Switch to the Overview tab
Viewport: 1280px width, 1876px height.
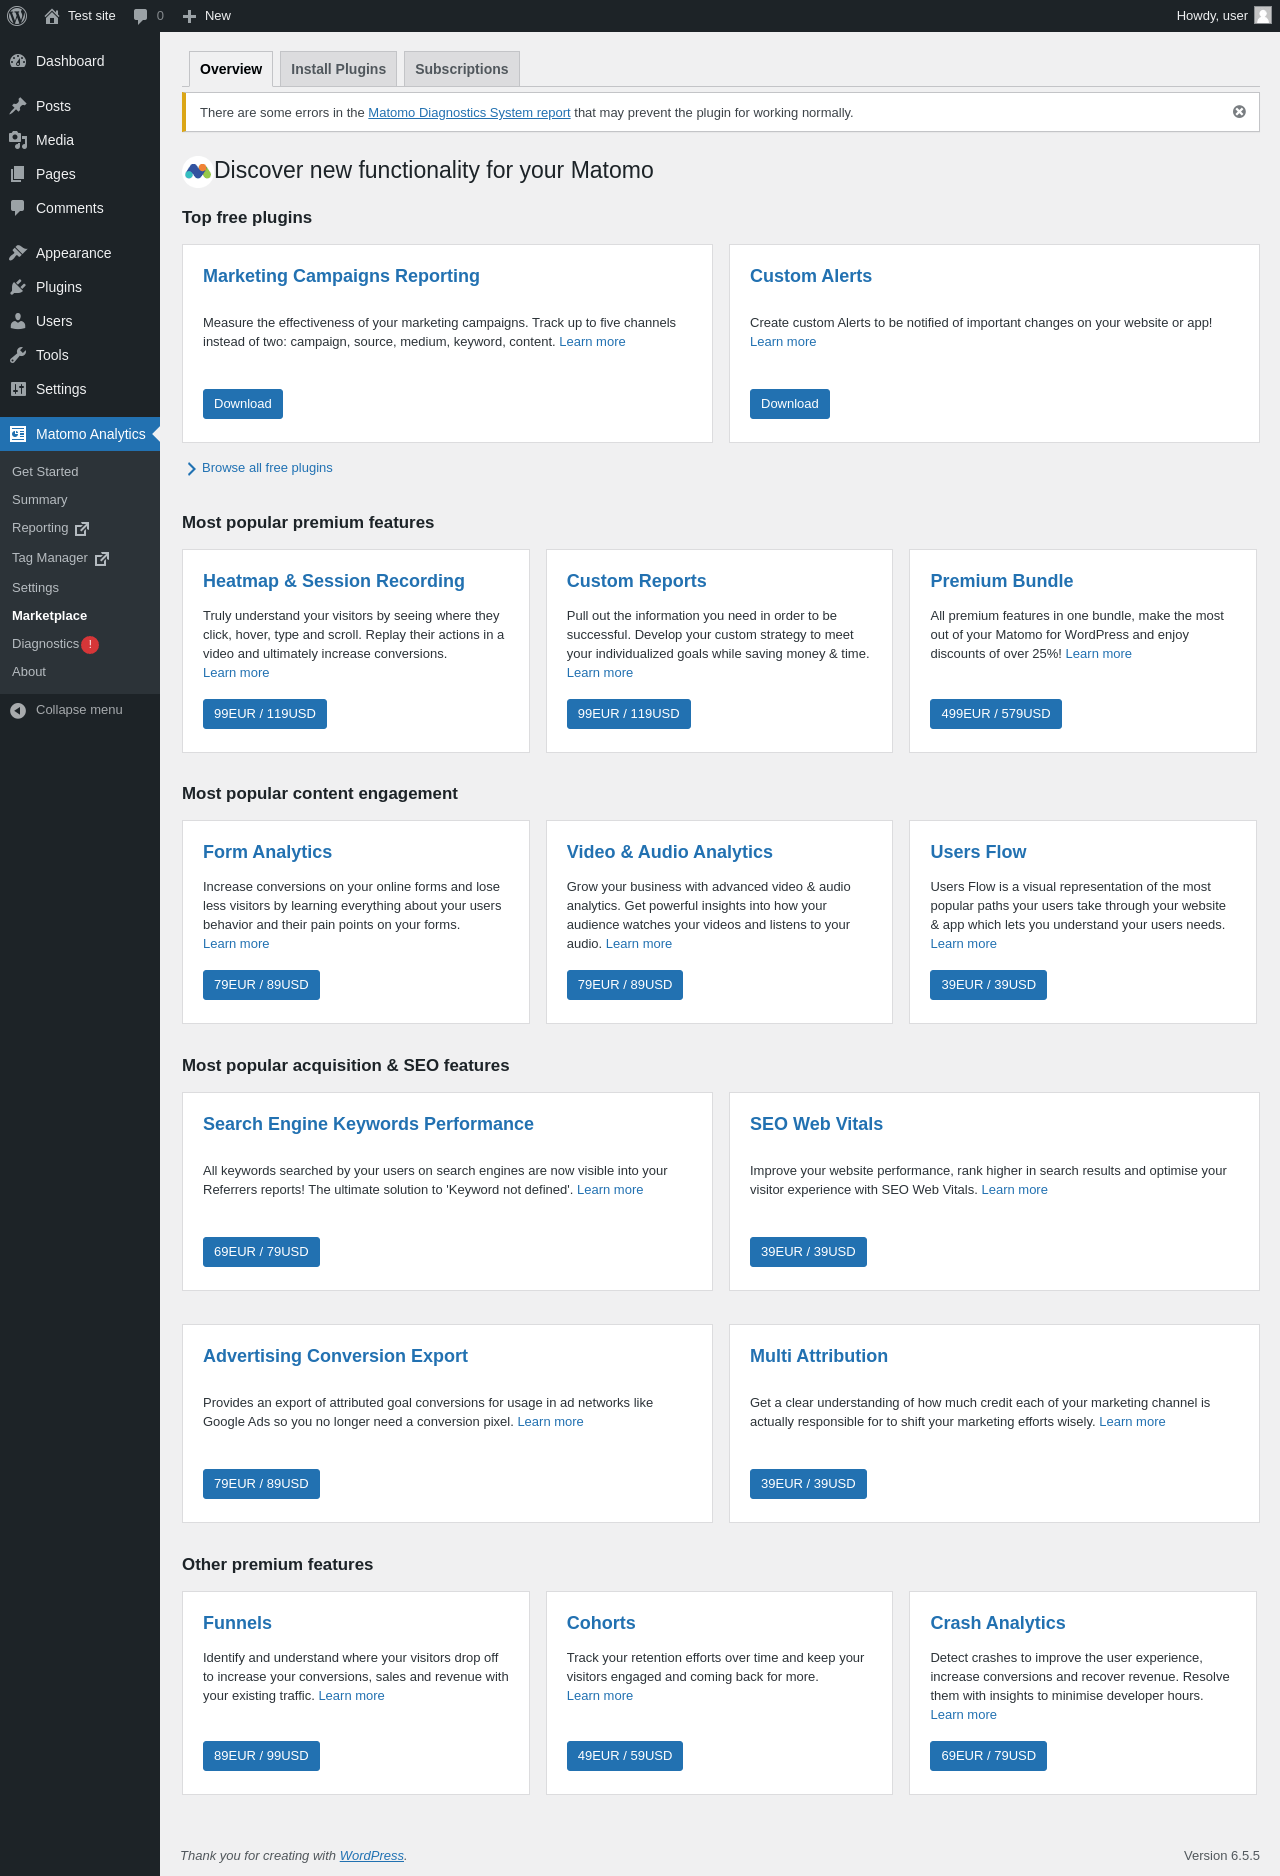[x=231, y=69]
